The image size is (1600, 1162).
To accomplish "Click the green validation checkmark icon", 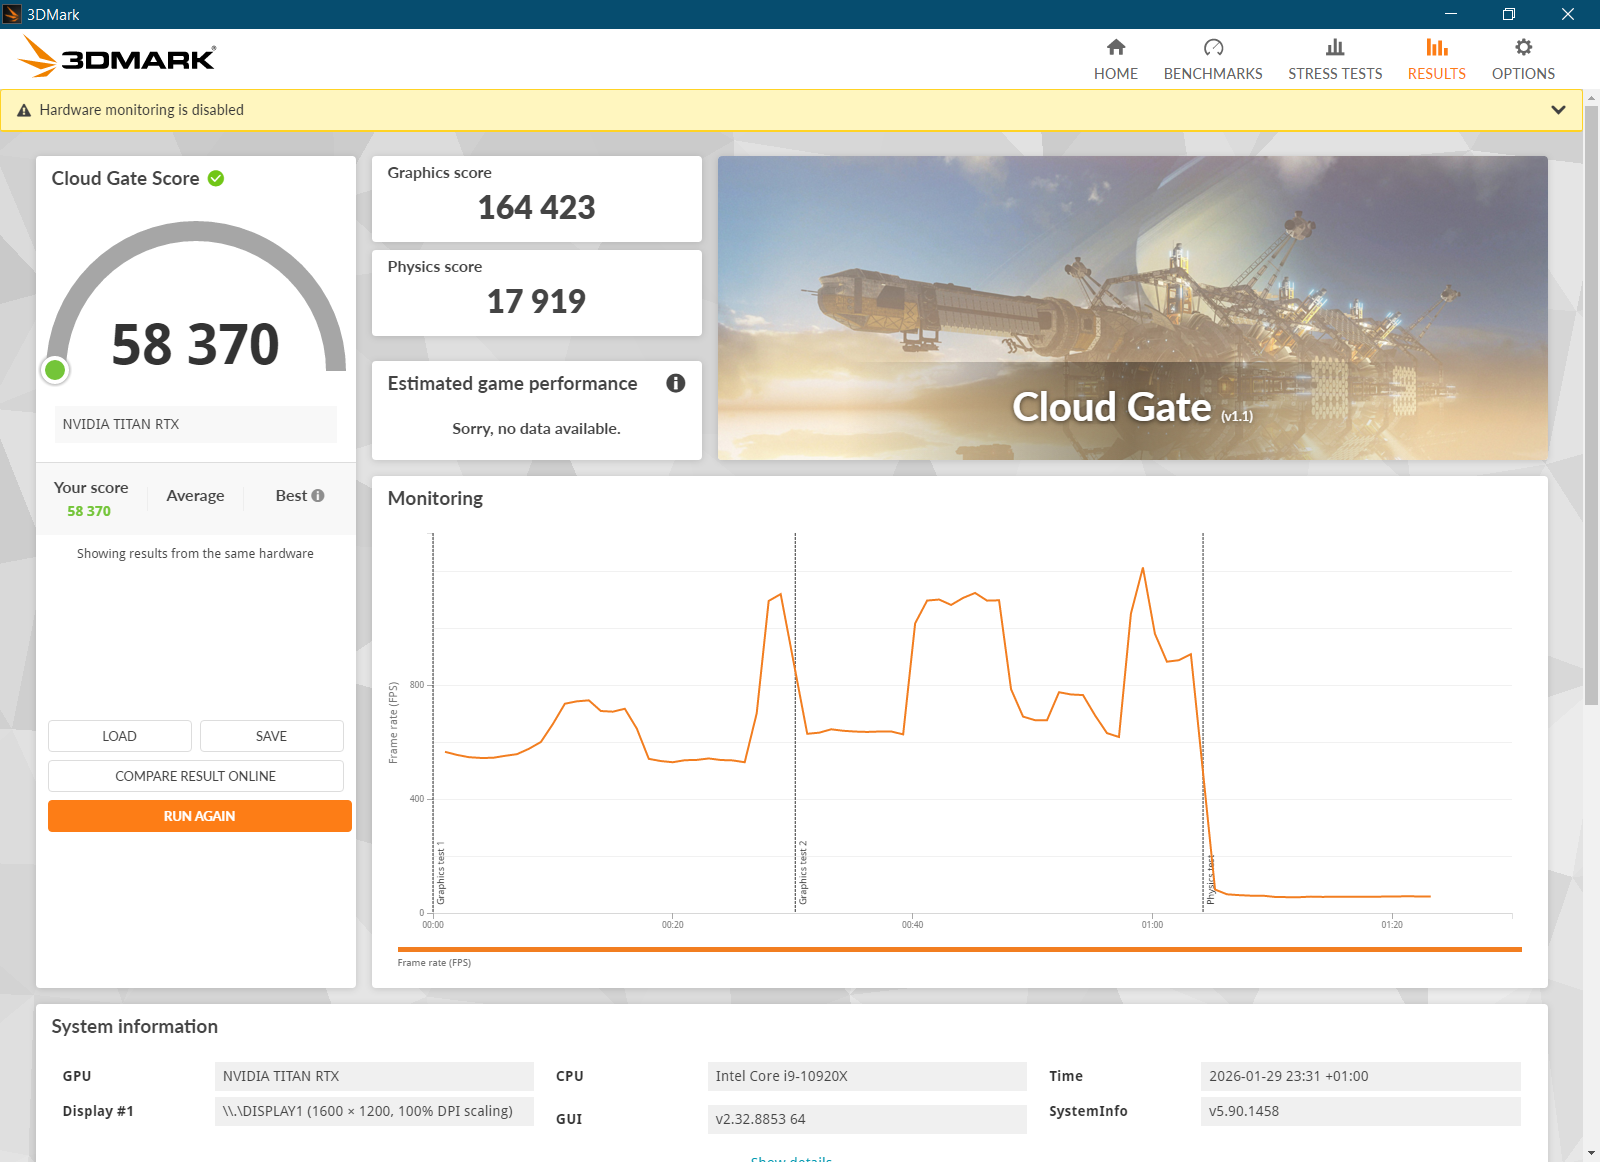I will tap(216, 178).
